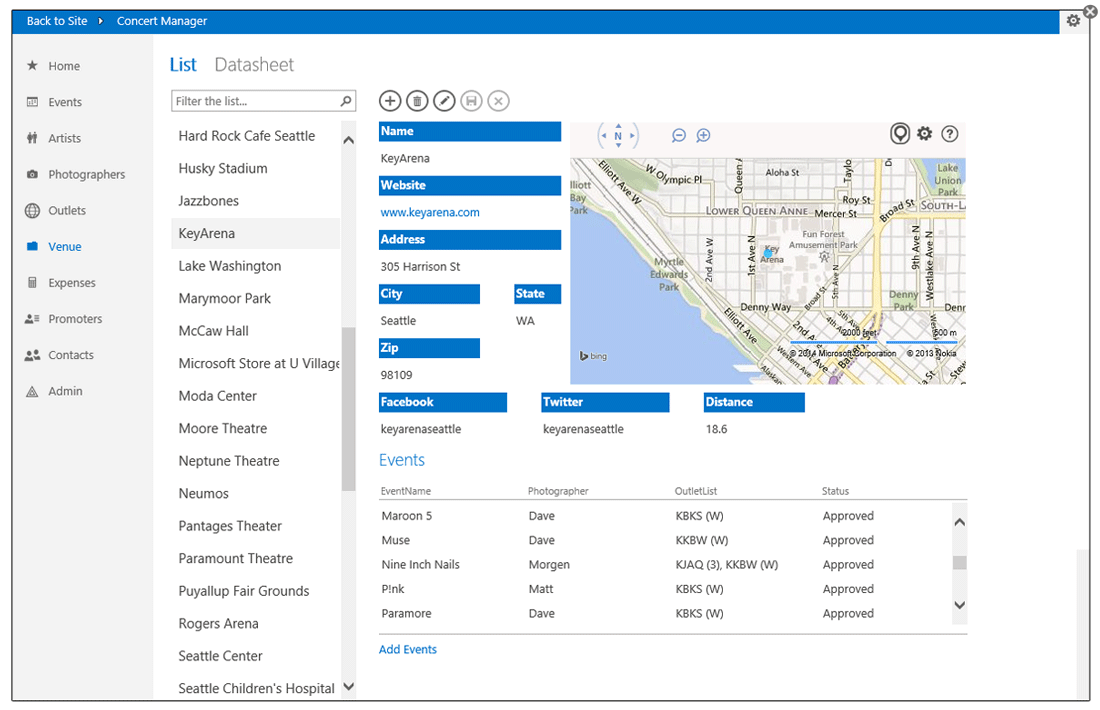Select Moda Center venue
This screenshot has width=1100, height=710.
click(255, 396)
